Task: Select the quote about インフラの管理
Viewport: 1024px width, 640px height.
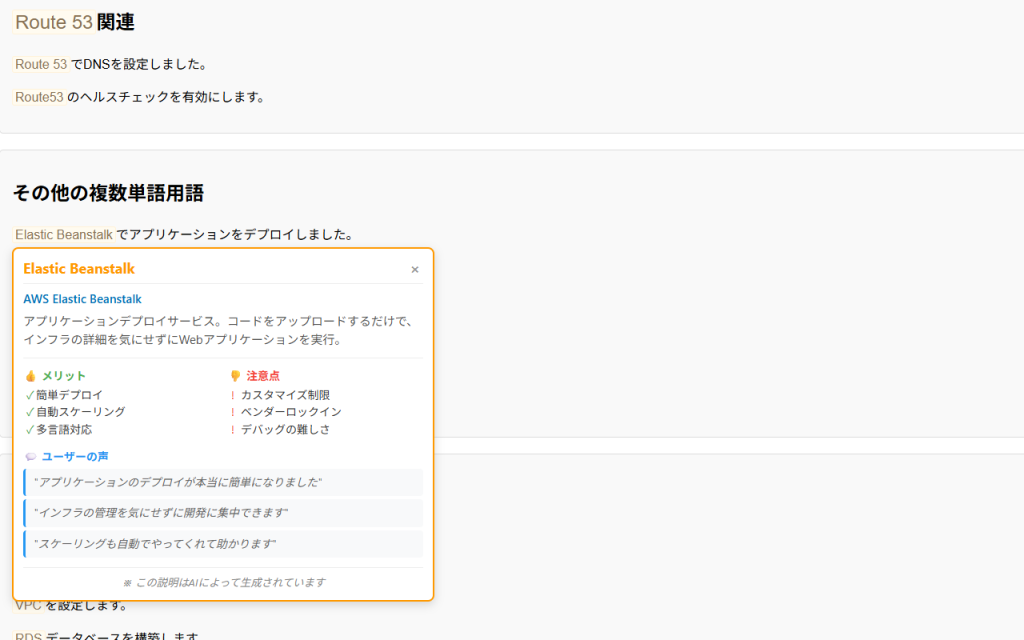Action: 161,513
